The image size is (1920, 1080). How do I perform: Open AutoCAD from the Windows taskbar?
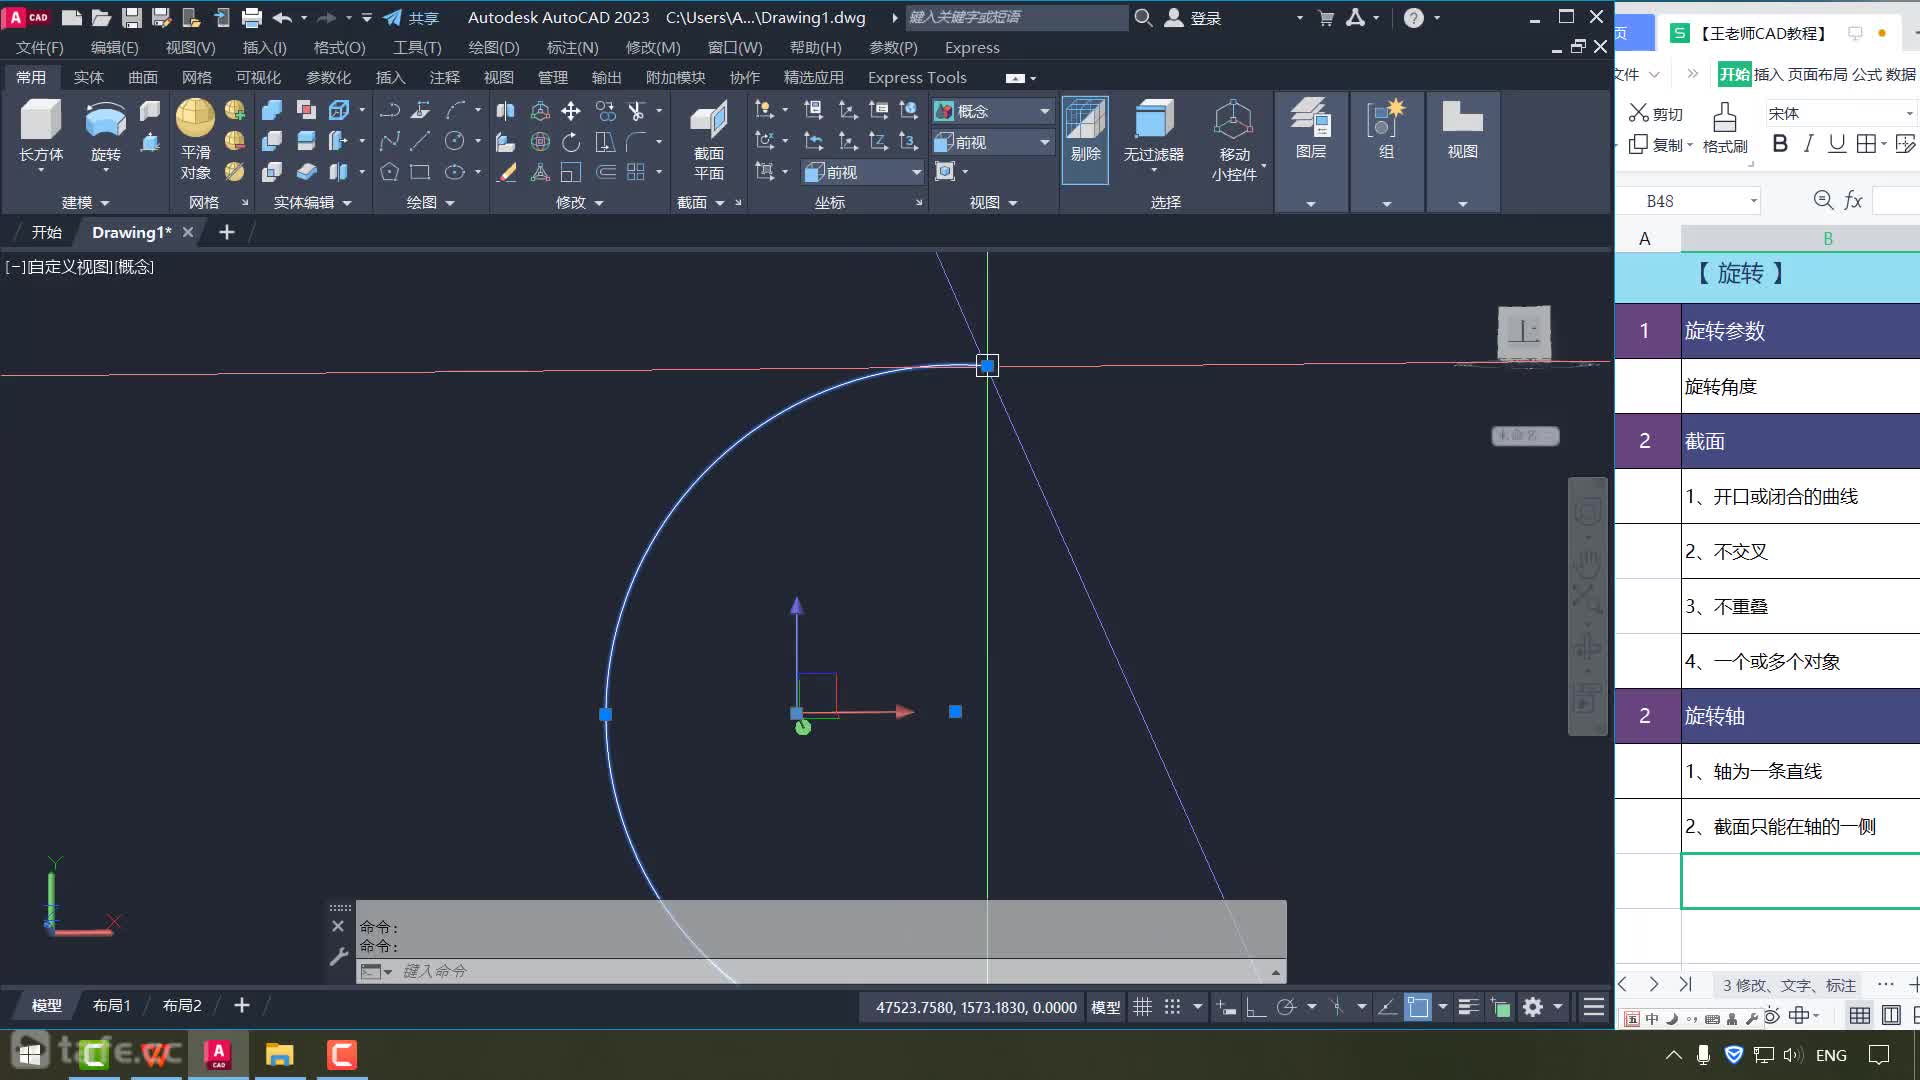click(218, 1054)
